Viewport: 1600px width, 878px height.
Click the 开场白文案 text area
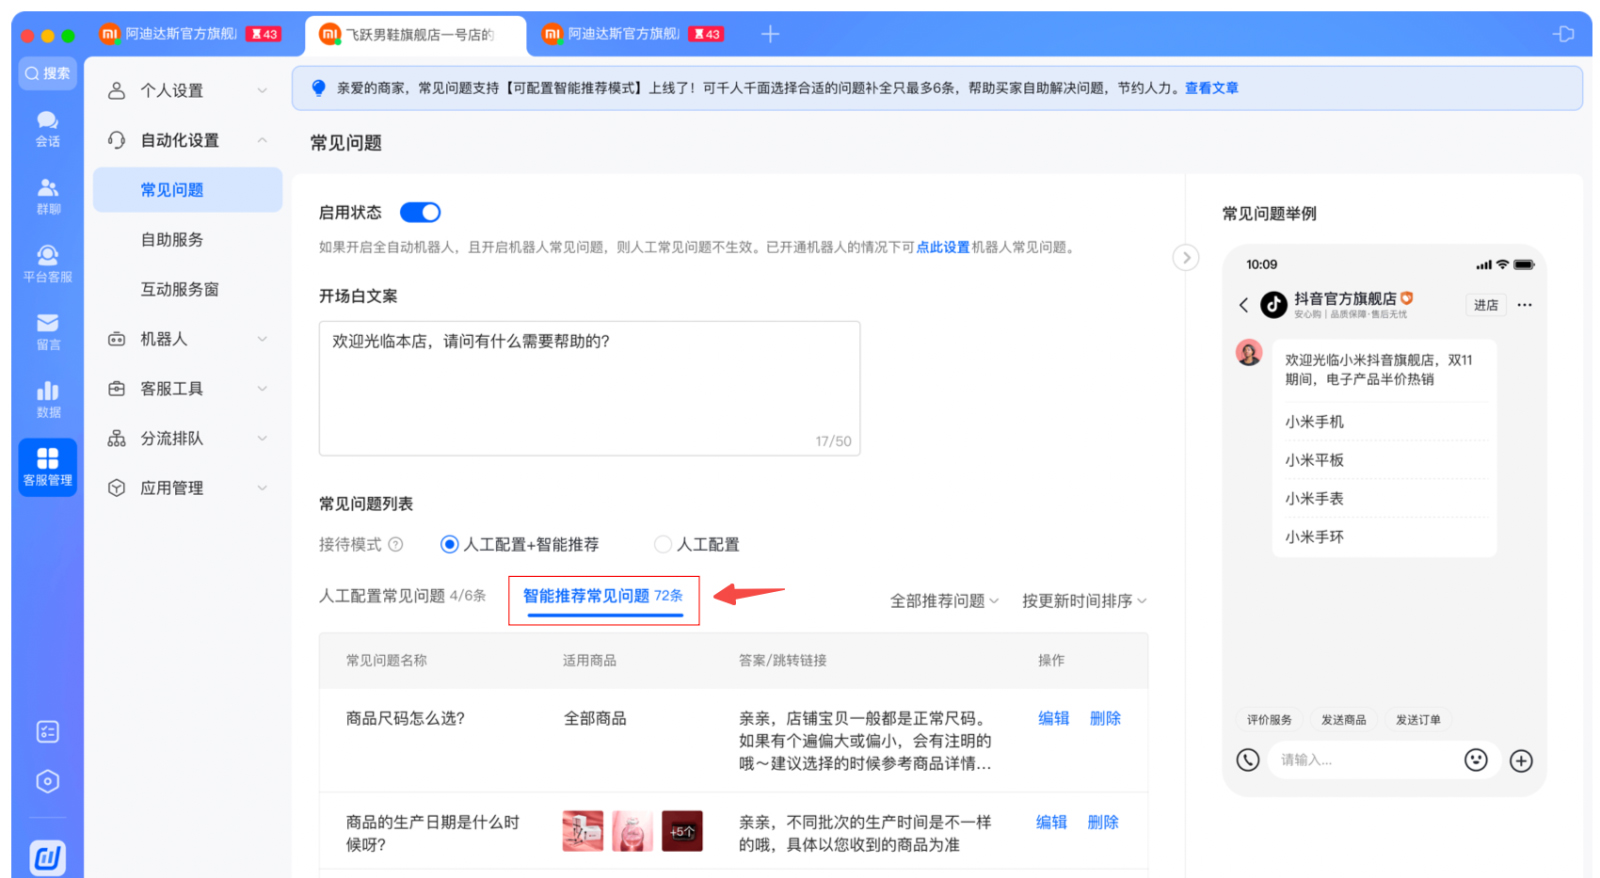589,388
